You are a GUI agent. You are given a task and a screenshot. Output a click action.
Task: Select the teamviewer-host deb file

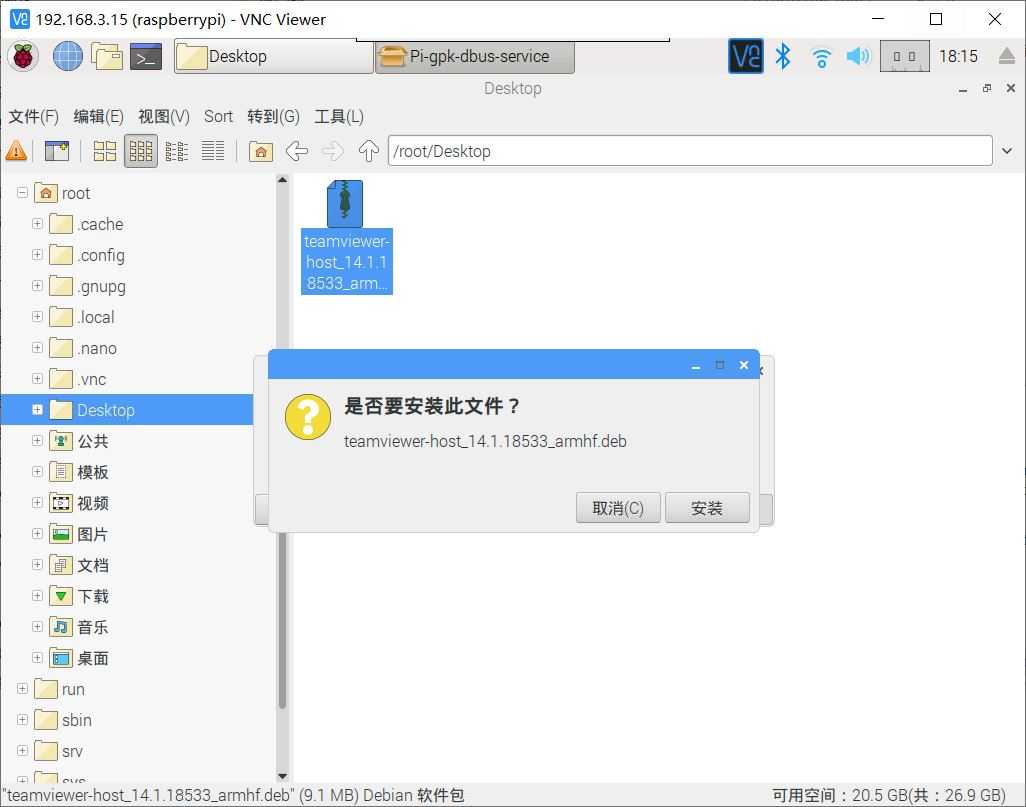click(346, 237)
